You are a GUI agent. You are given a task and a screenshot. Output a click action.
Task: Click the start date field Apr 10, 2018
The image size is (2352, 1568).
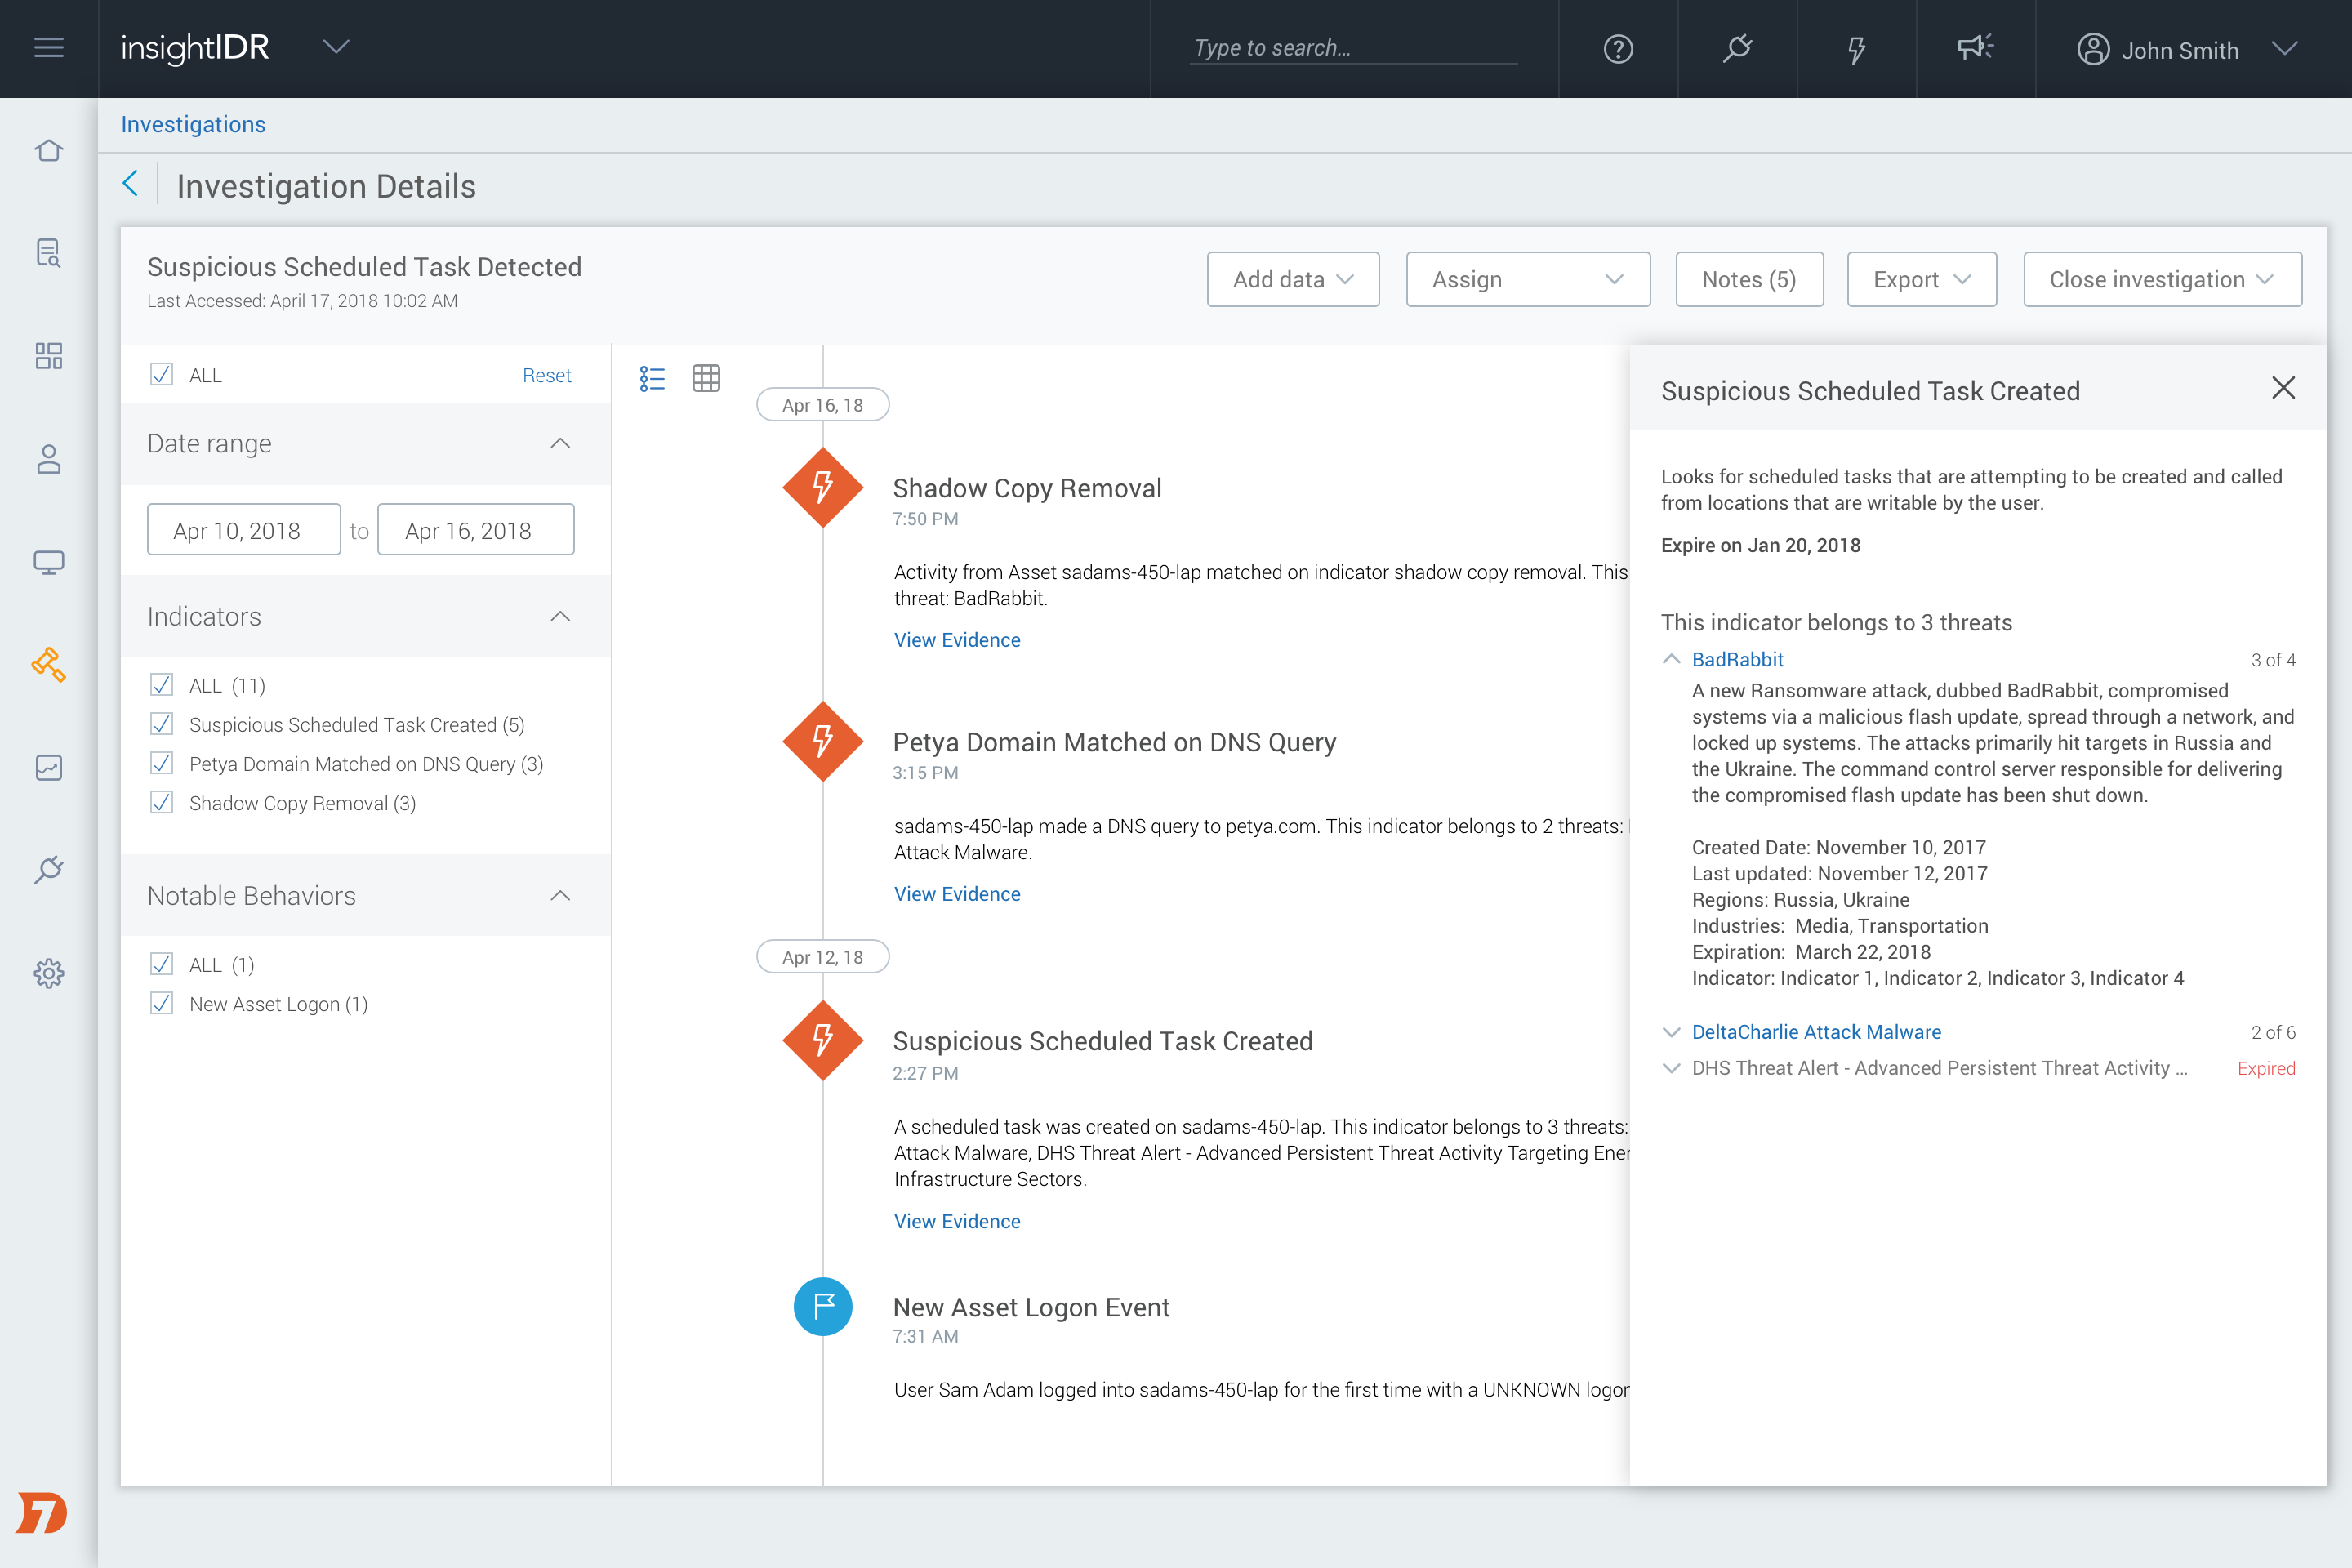click(x=243, y=530)
